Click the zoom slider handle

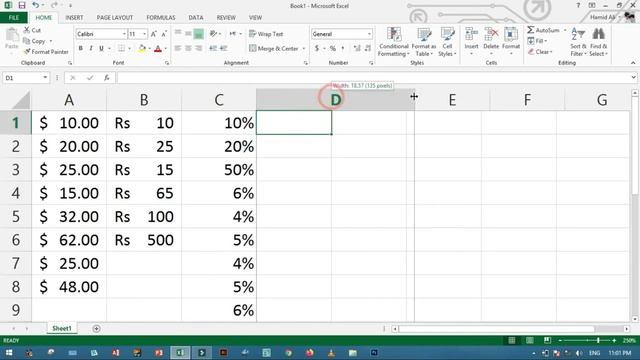(x=598, y=340)
